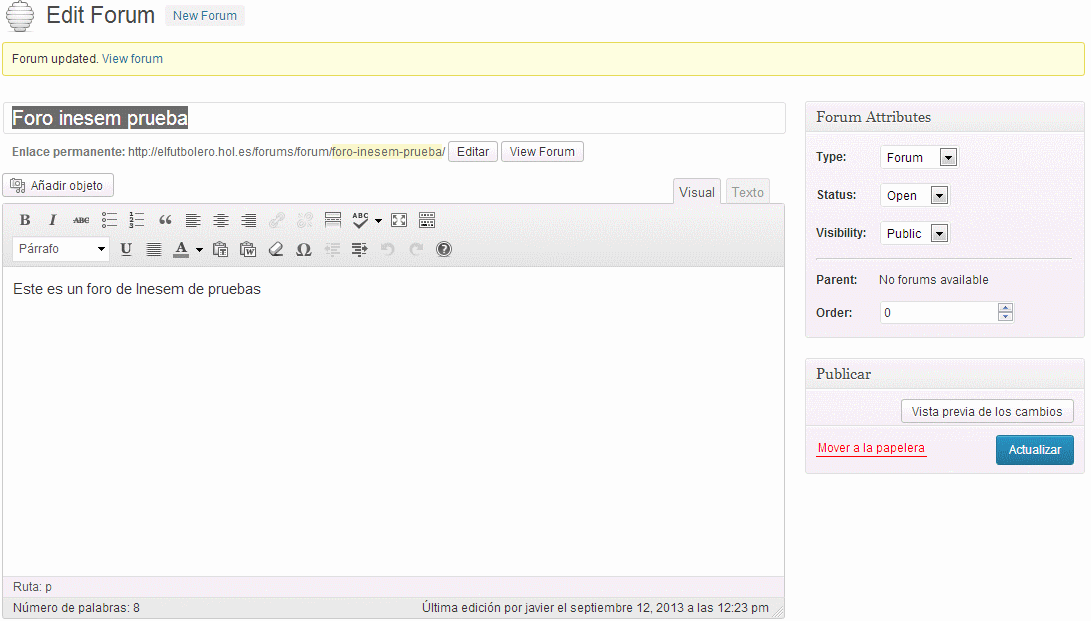The width and height of the screenshot is (1091, 621).
Task: Insert a bulleted list
Action: tap(109, 220)
